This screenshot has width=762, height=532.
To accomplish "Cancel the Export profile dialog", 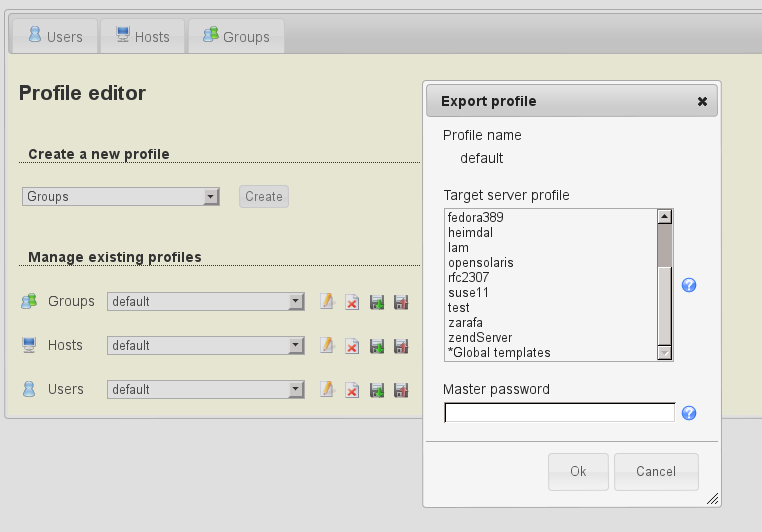I will point(656,471).
